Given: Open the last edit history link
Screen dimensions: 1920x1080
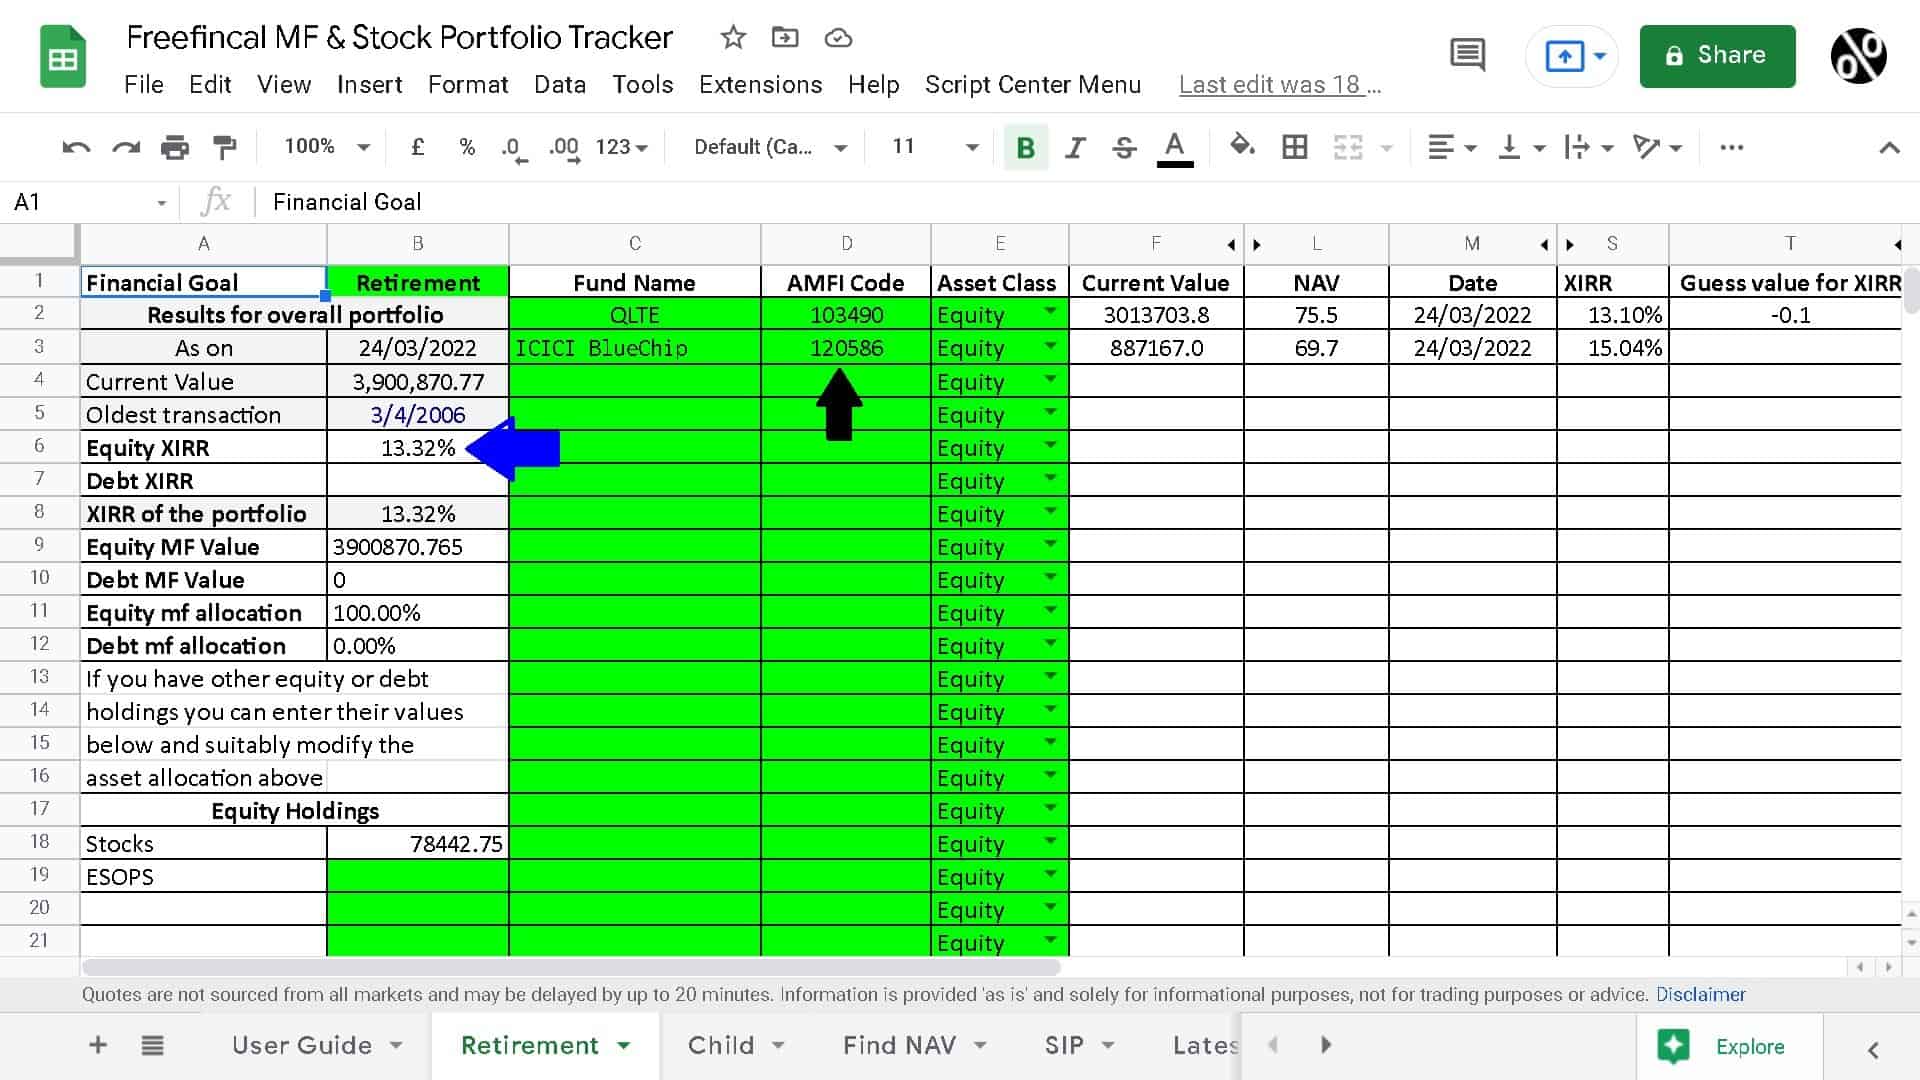Looking at the screenshot, I should [x=1279, y=85].
